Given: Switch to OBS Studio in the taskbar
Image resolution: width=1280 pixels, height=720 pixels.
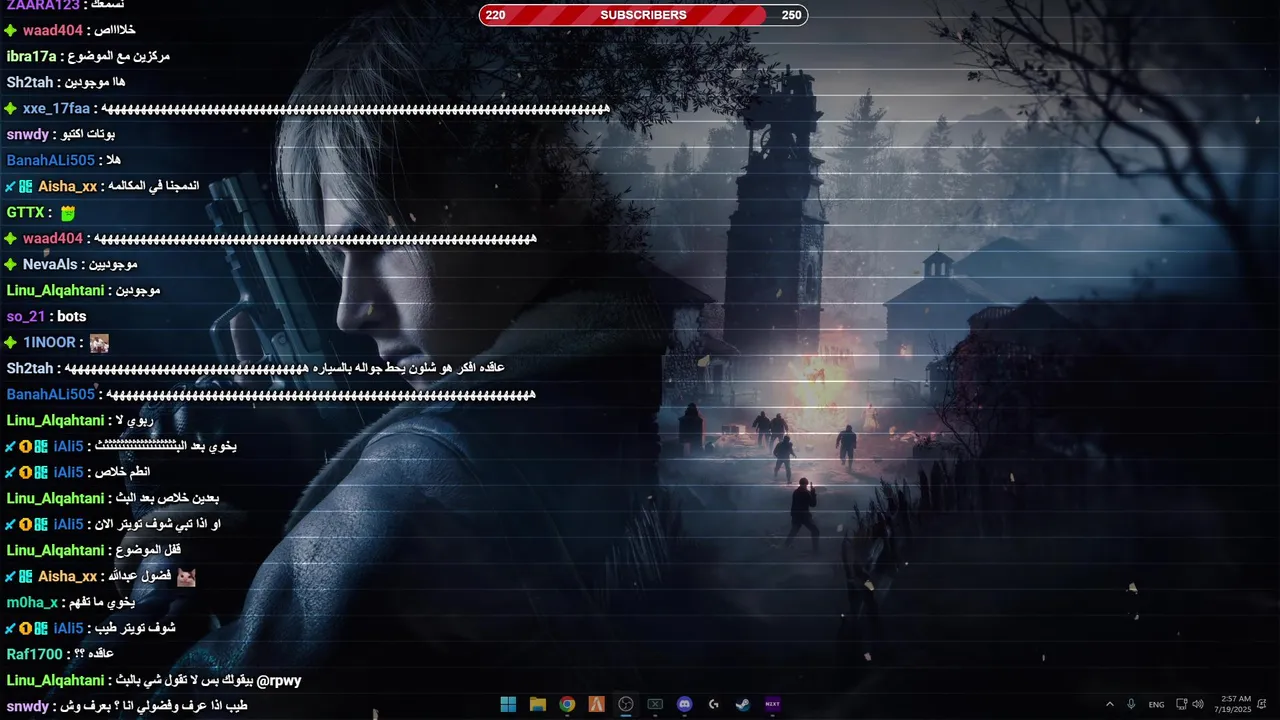Looking at the screenshot, I should pos(626,704).
